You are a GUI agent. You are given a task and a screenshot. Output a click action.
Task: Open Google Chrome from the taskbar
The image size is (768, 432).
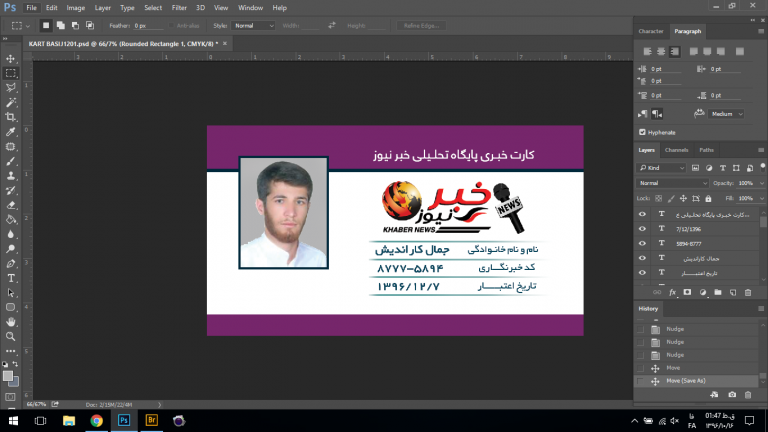pyautogui.click(x=96, y=421)
